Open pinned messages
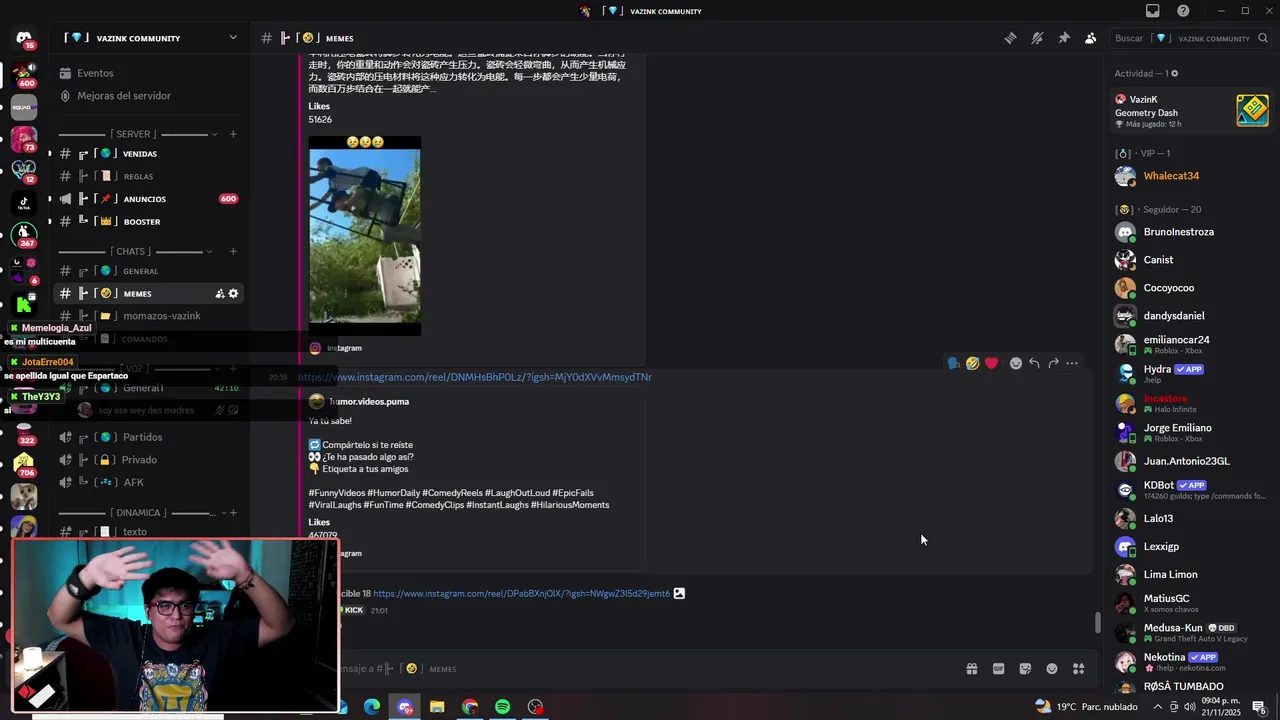The width and height of the screenshot is (1280, 720). (1064, 38)
